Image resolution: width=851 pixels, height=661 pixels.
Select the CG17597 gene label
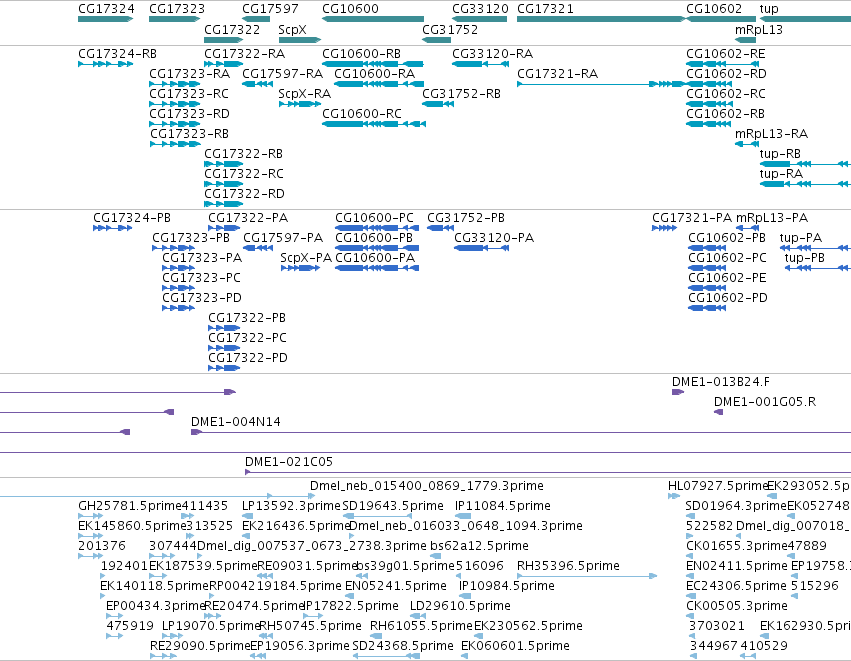[x=270, y=9]
